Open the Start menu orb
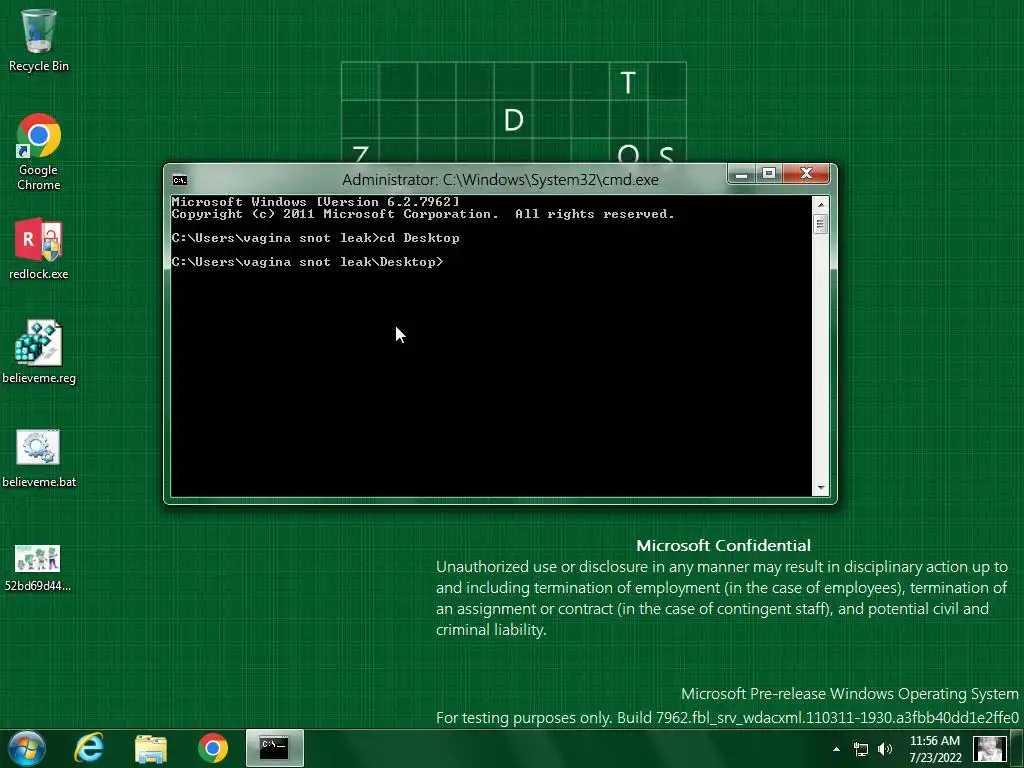Screen dimensions: 1024x768 pyautogui.click(x=27, y=748)
